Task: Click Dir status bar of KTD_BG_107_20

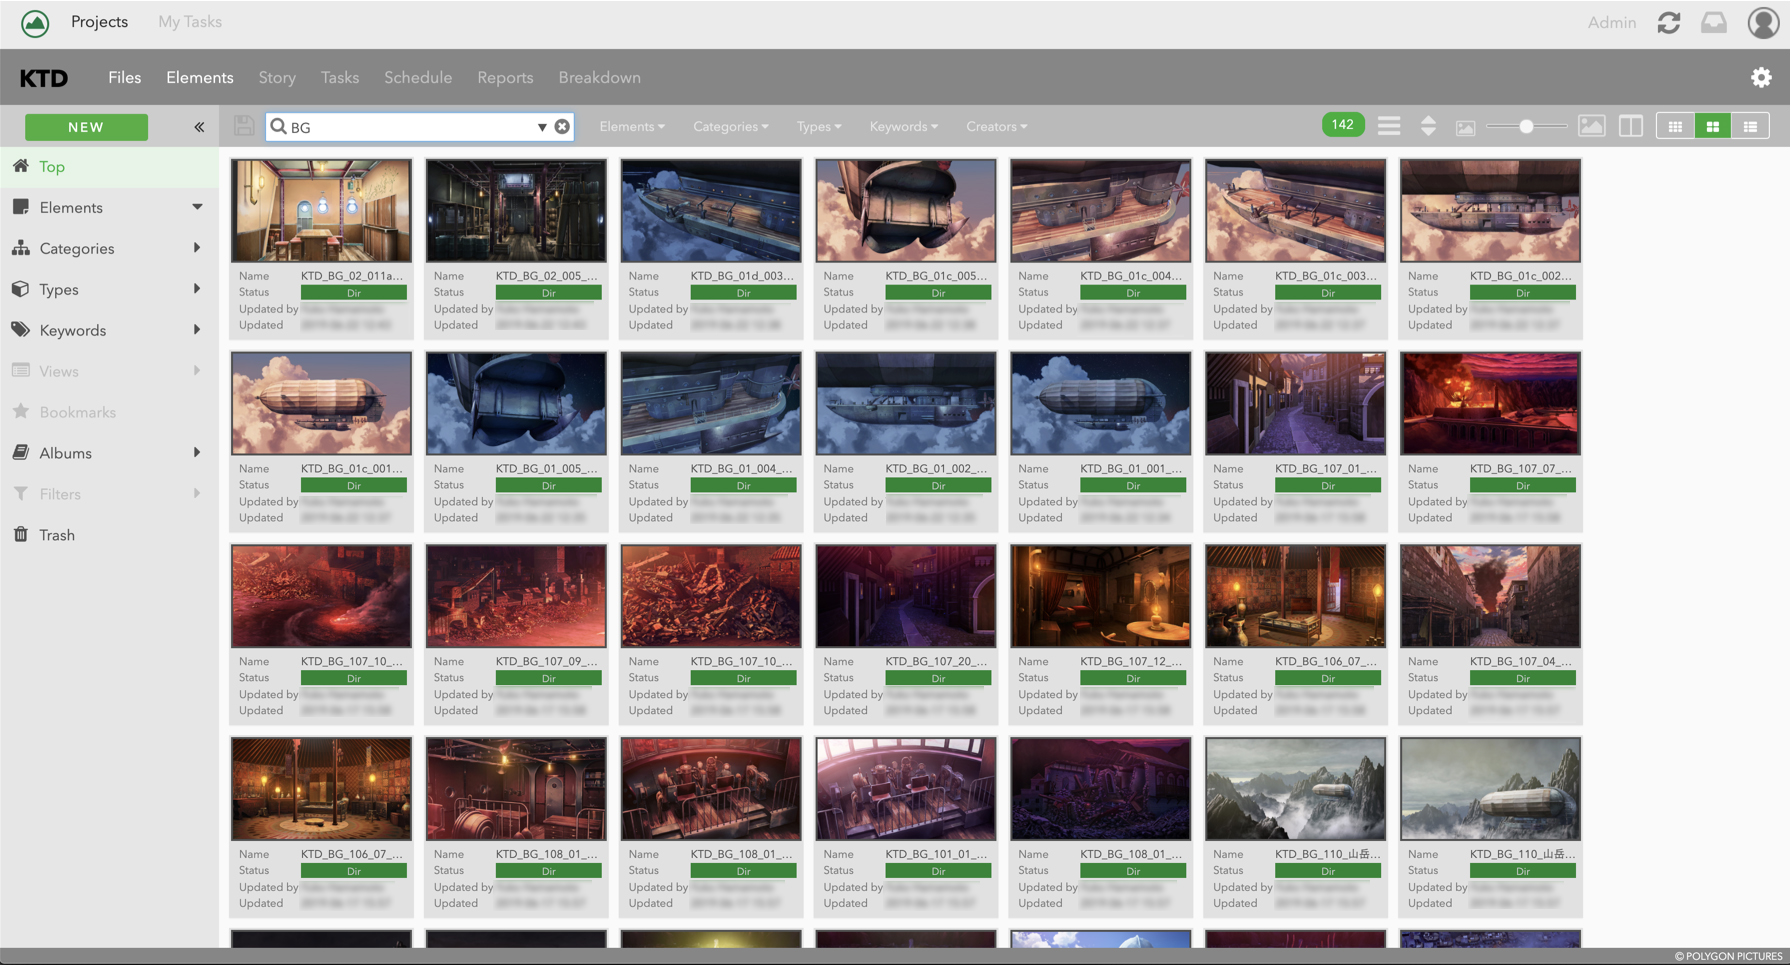Action: point(938,678)
